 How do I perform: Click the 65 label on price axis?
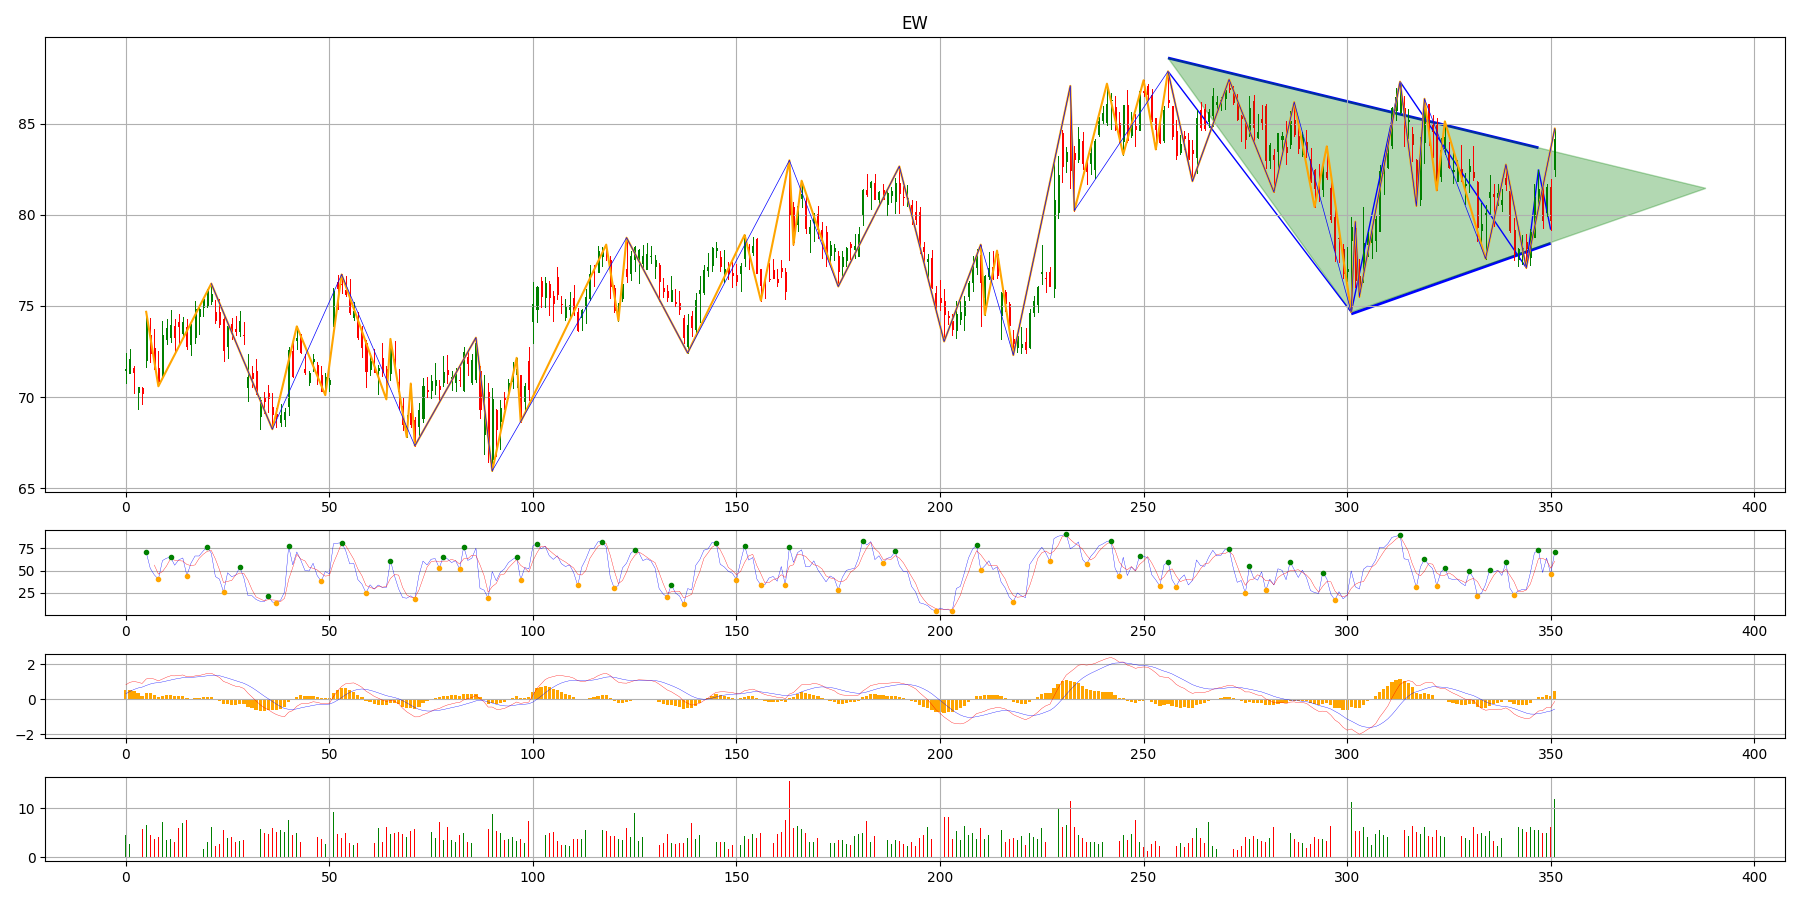coord(26,489)
